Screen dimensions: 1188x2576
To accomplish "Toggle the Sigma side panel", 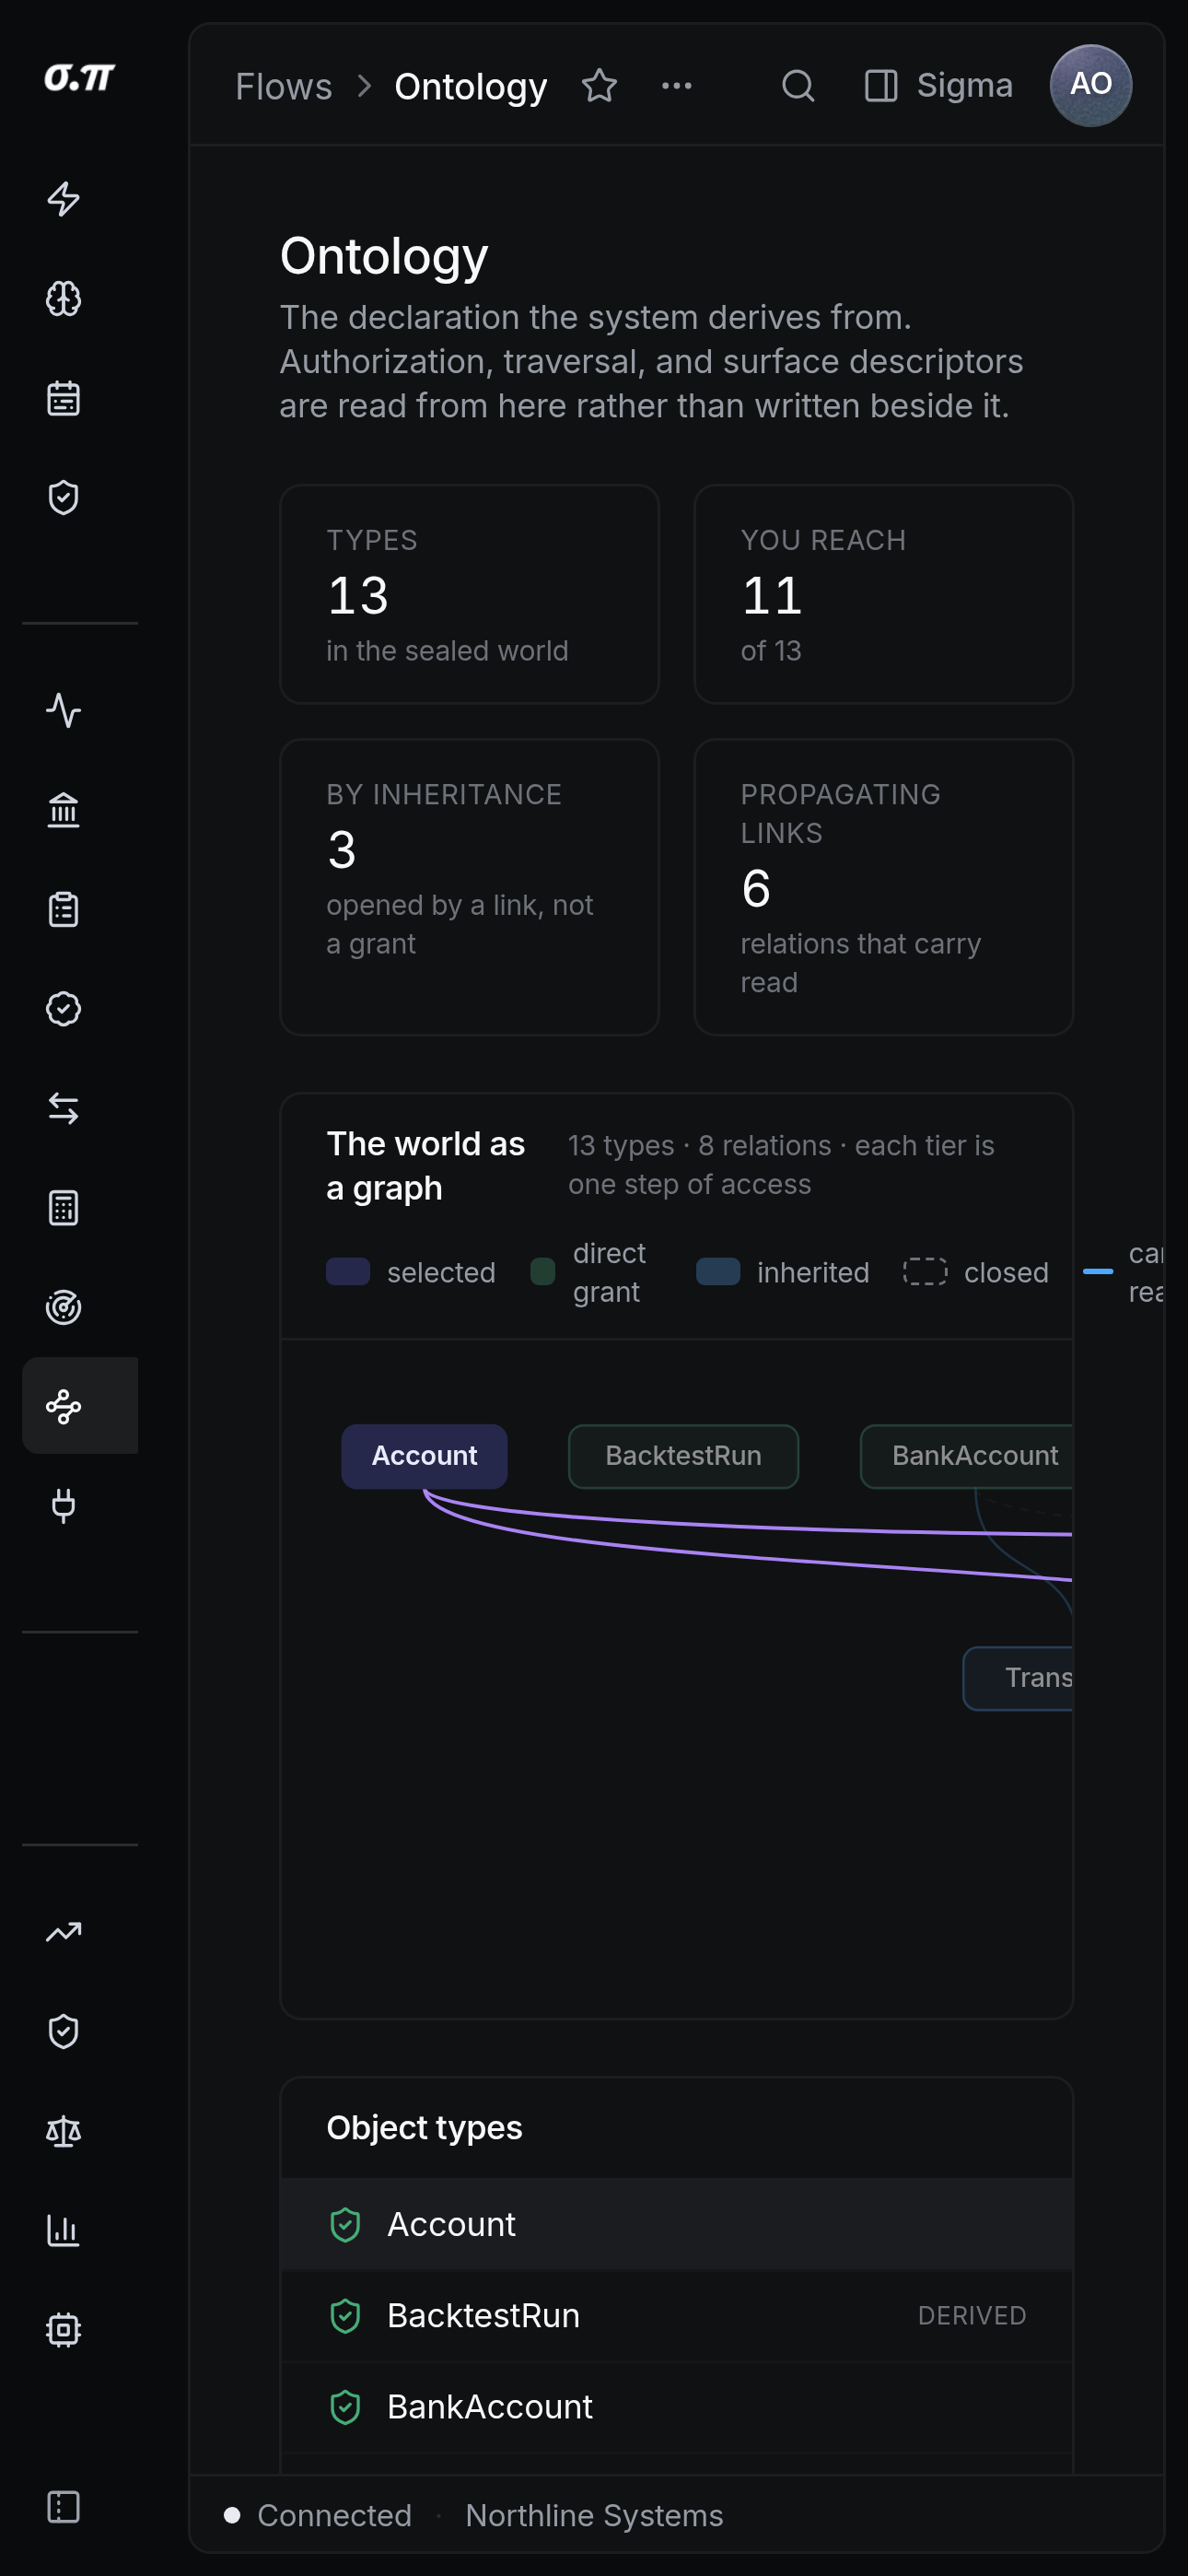I will (938, 86).
